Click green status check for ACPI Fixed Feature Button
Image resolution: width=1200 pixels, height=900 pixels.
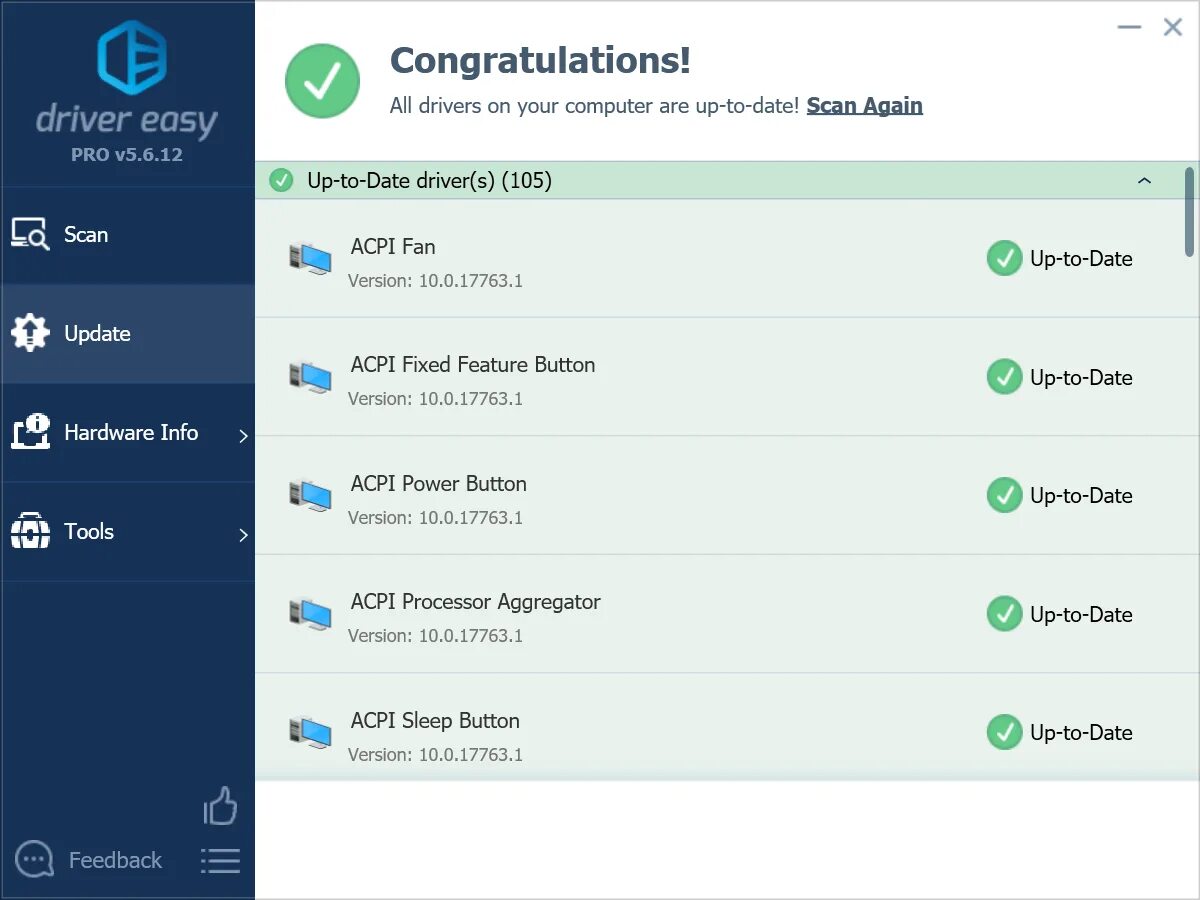click(x=1004, y=377)
